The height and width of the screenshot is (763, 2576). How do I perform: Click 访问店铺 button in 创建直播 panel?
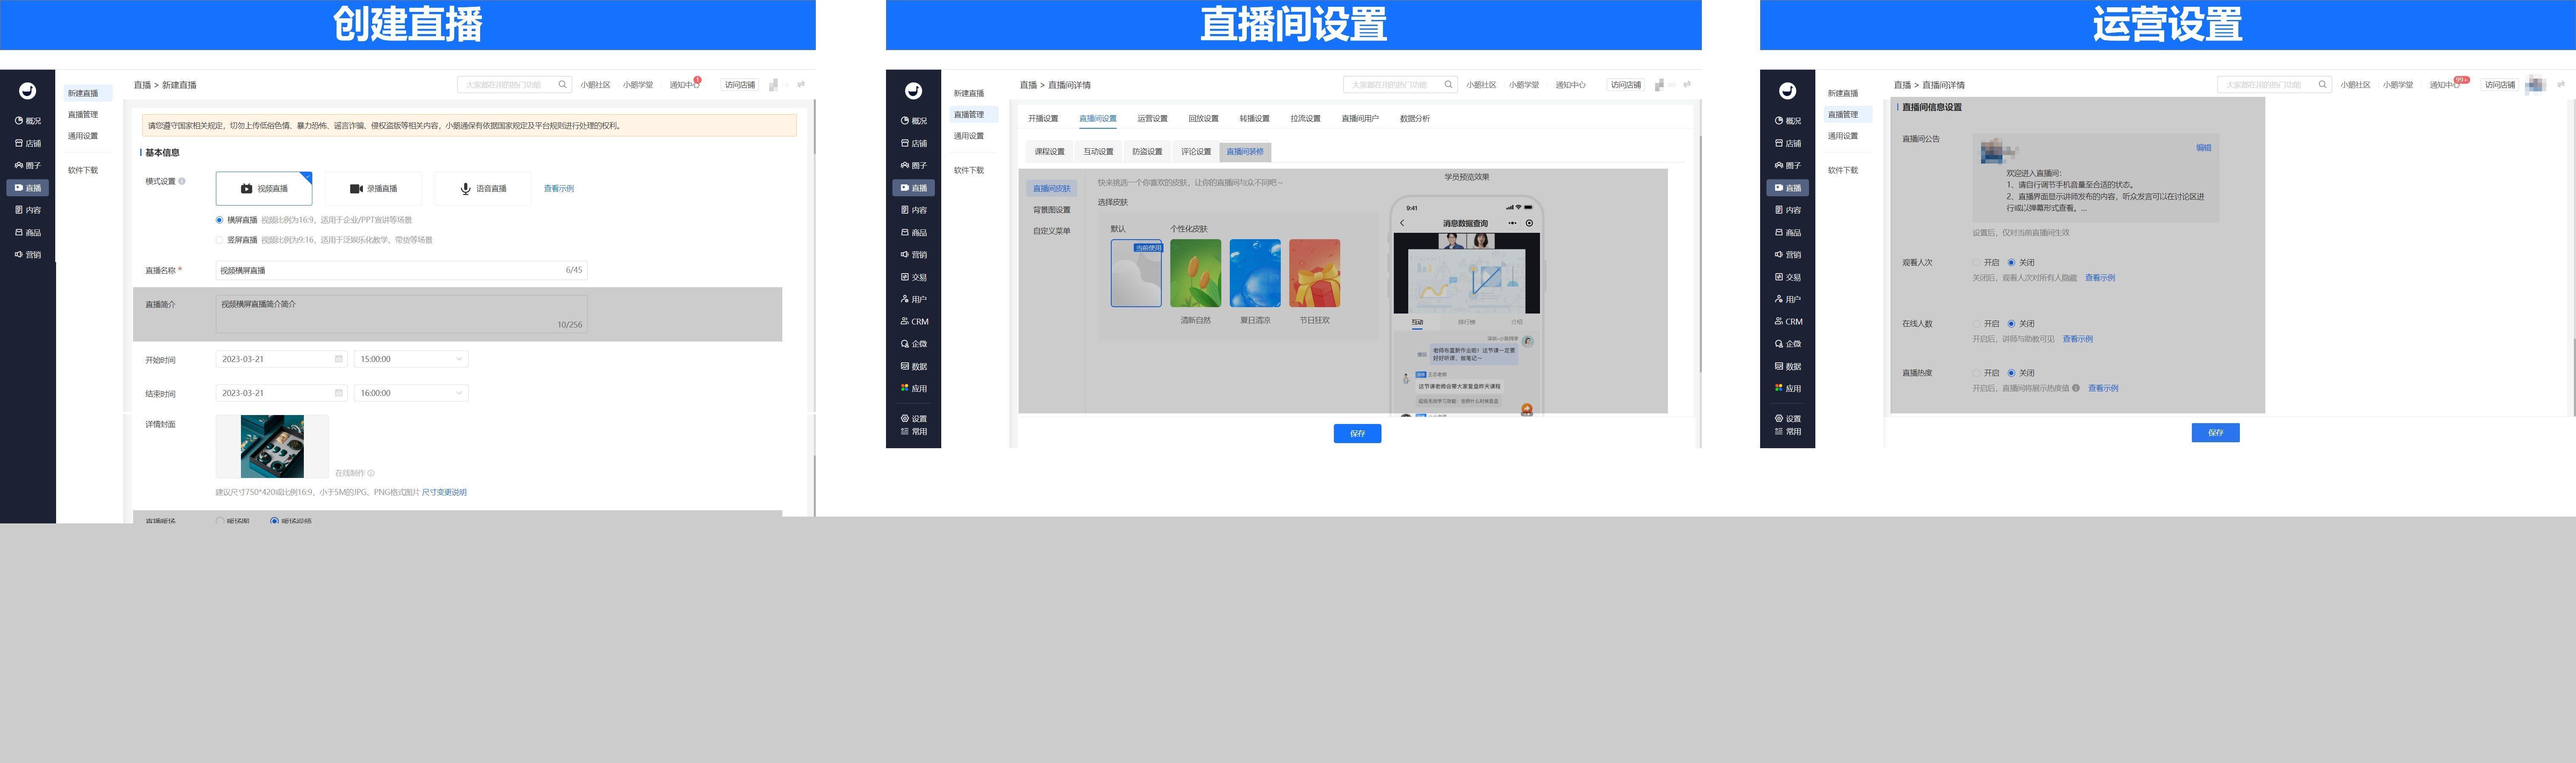(x=740, y=85)
